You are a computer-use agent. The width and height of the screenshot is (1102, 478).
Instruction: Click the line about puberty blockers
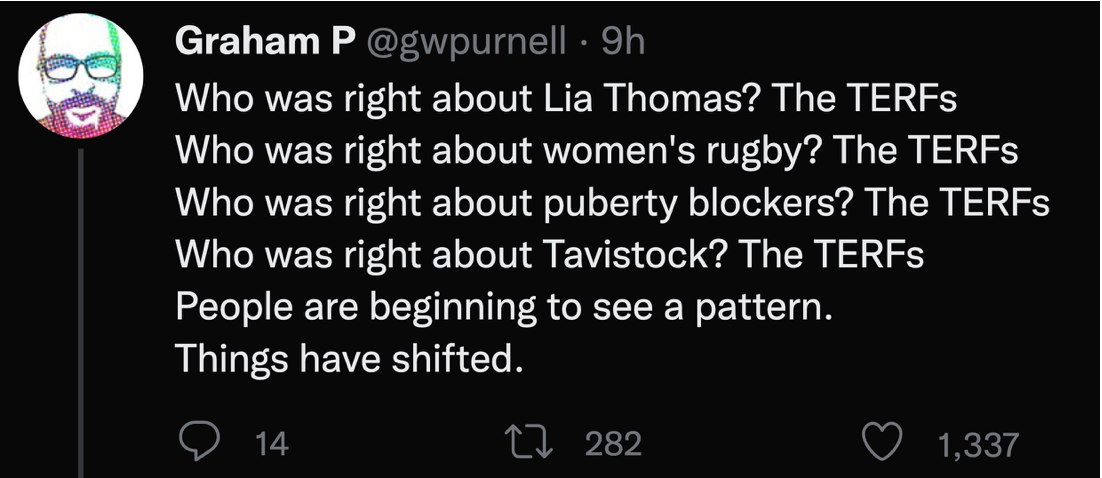pyautogui.click(x=613, y=203)
